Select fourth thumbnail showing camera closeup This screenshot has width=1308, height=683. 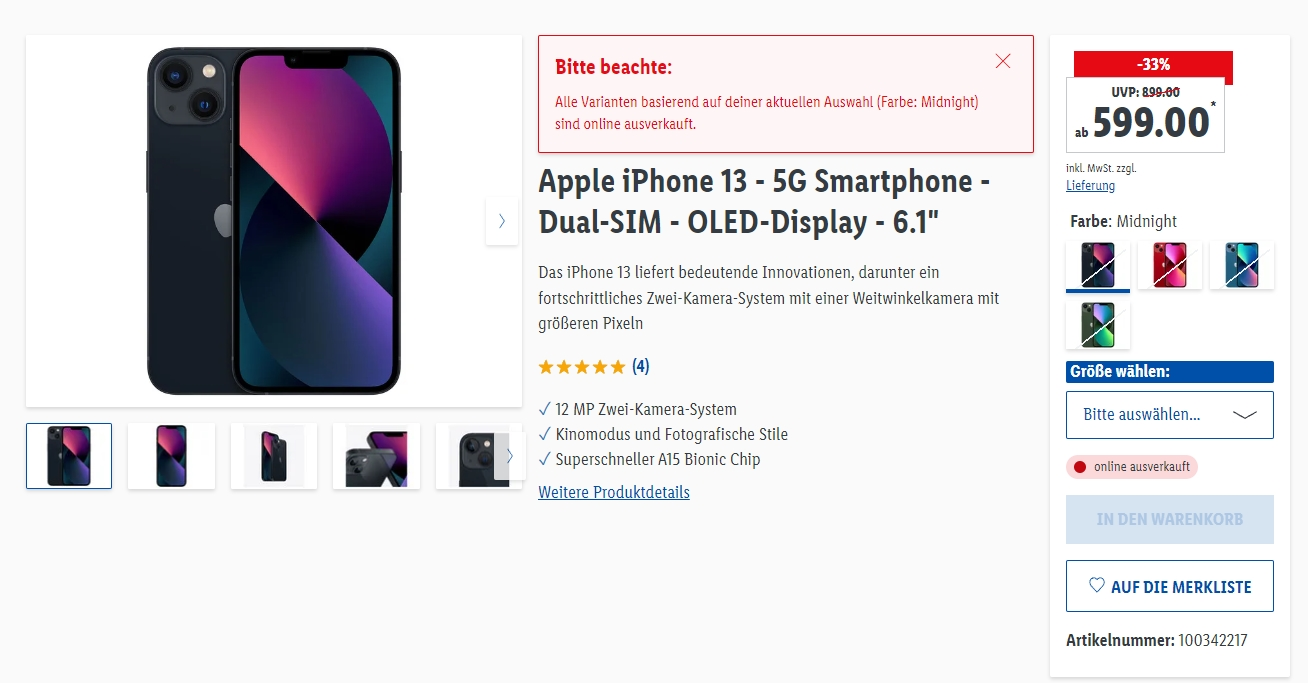pos(376,456)
